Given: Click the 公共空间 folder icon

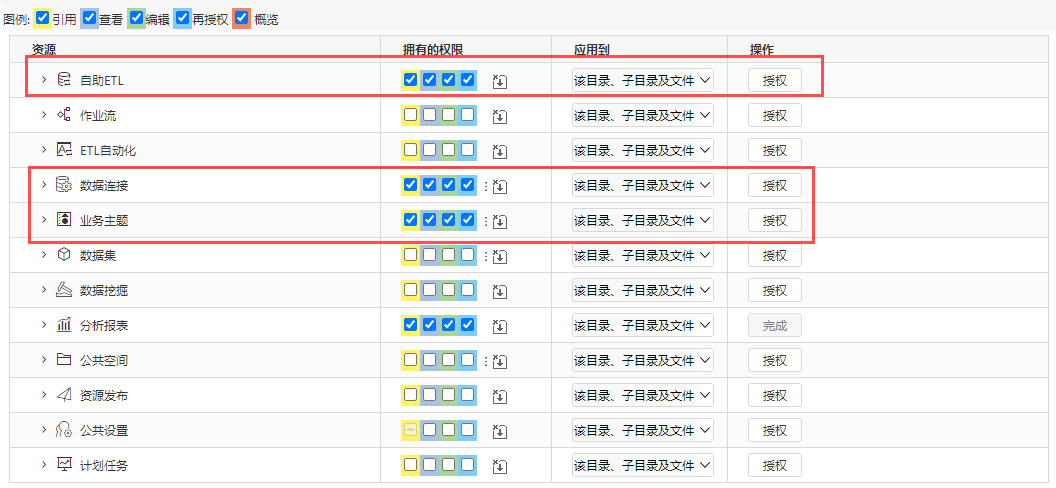Looking at the screenshot, I should 64,361.
